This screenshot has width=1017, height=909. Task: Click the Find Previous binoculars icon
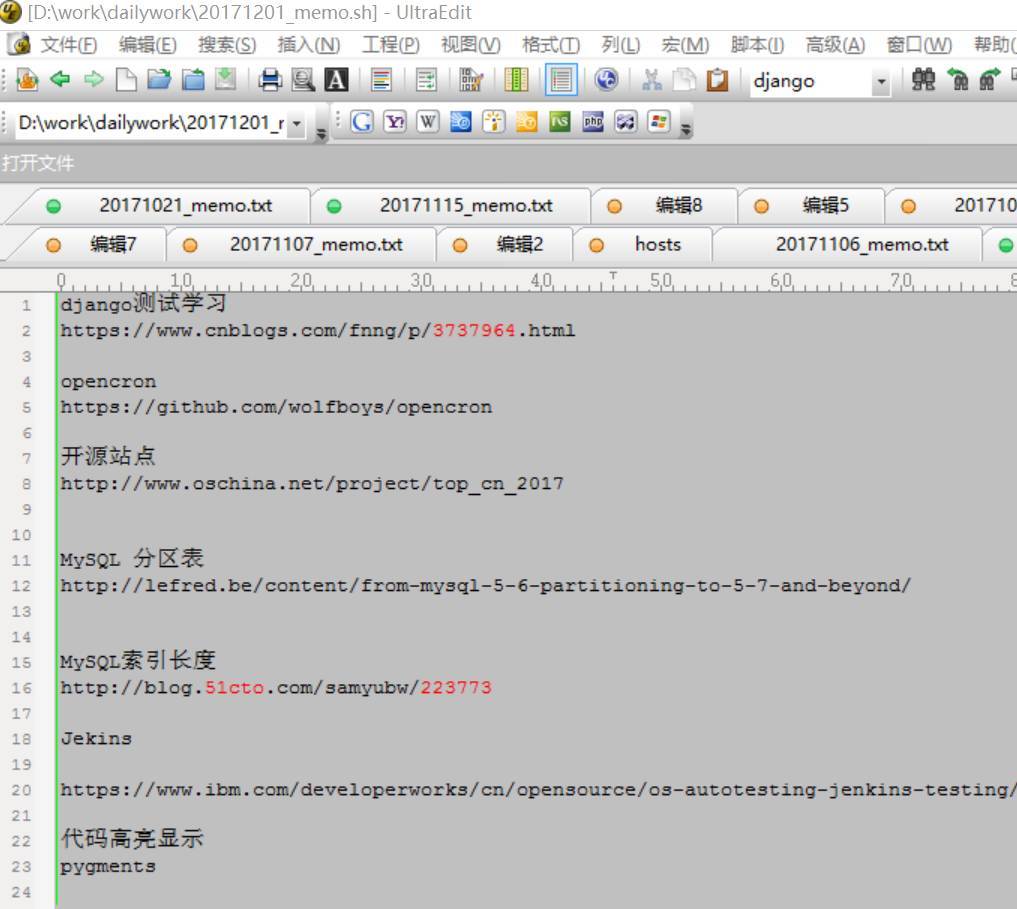[957, 80]
